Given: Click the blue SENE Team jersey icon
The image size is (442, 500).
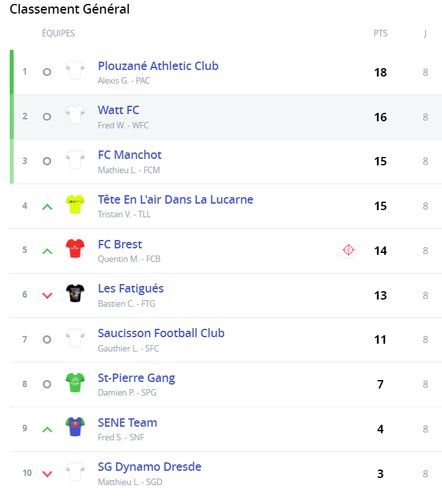Looking at the screenshot, I should (x=75, y=427).
